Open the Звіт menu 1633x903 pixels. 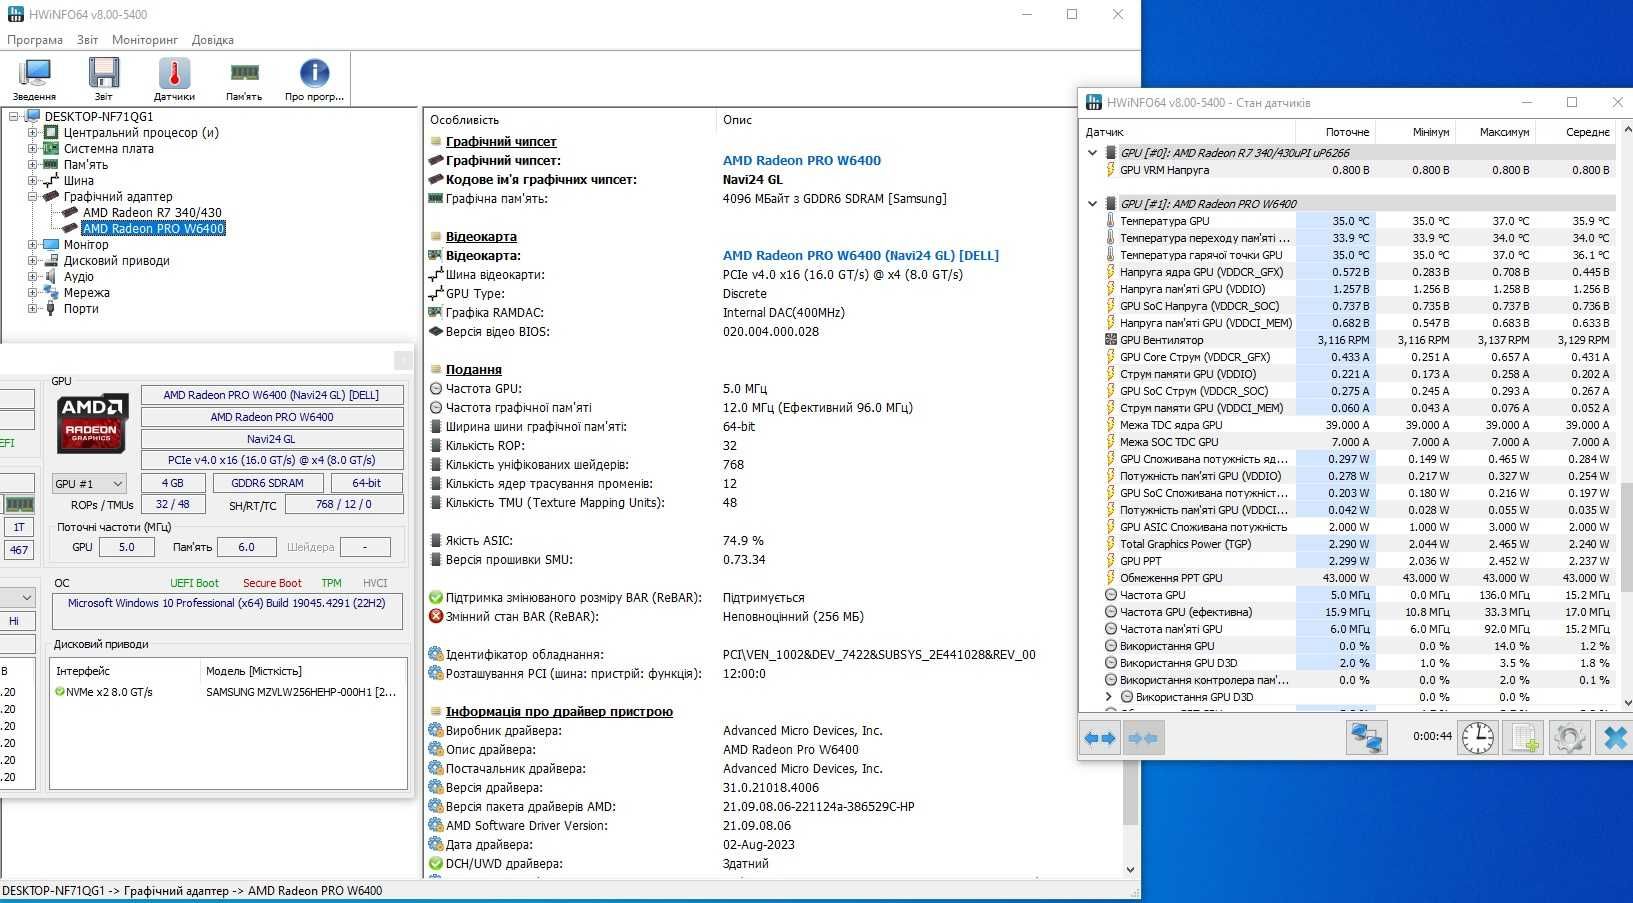pos(88,40)
